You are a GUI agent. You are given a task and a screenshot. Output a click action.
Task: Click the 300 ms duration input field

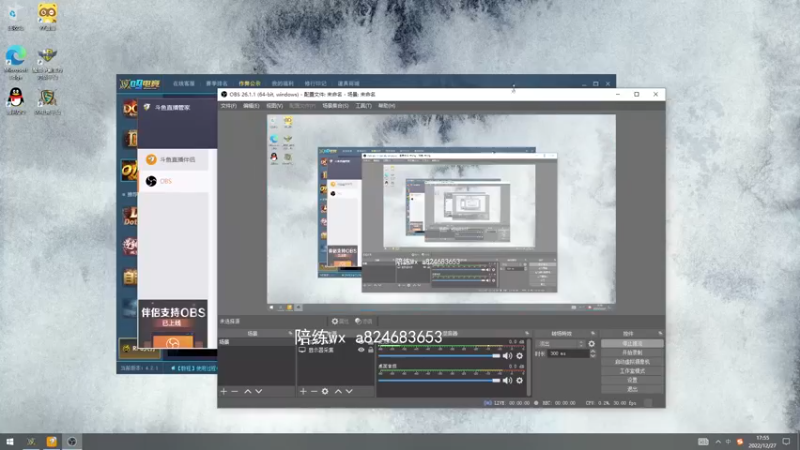click(568, 353)
